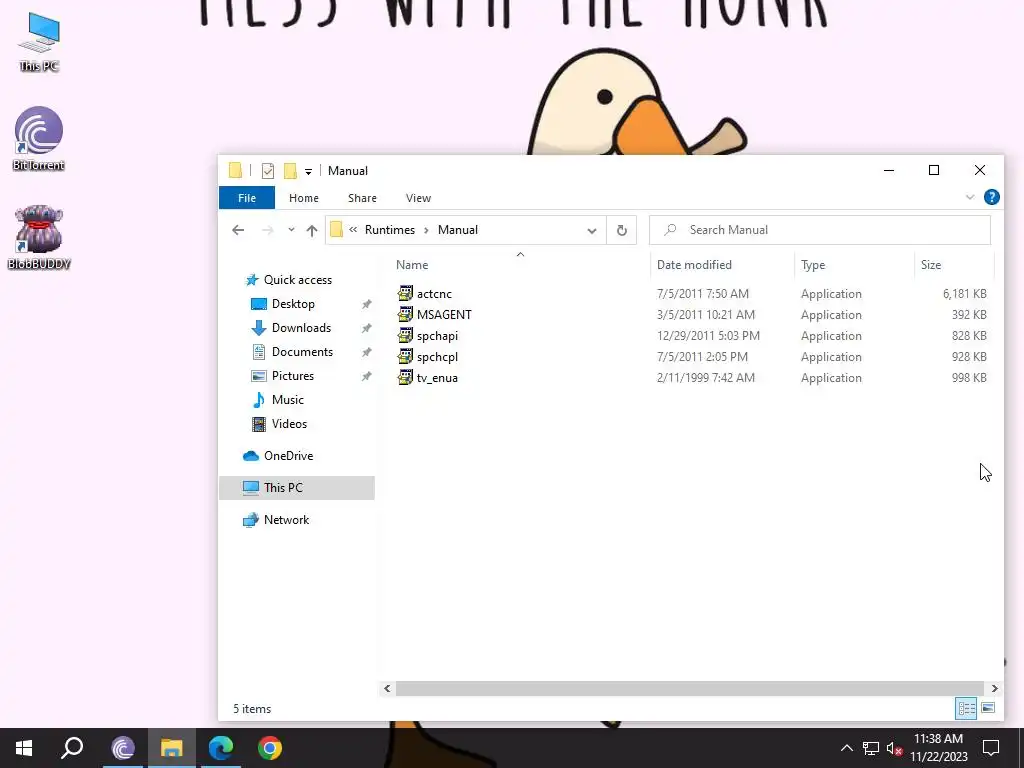Open the Action Center notifications icon

click(991, 748)
